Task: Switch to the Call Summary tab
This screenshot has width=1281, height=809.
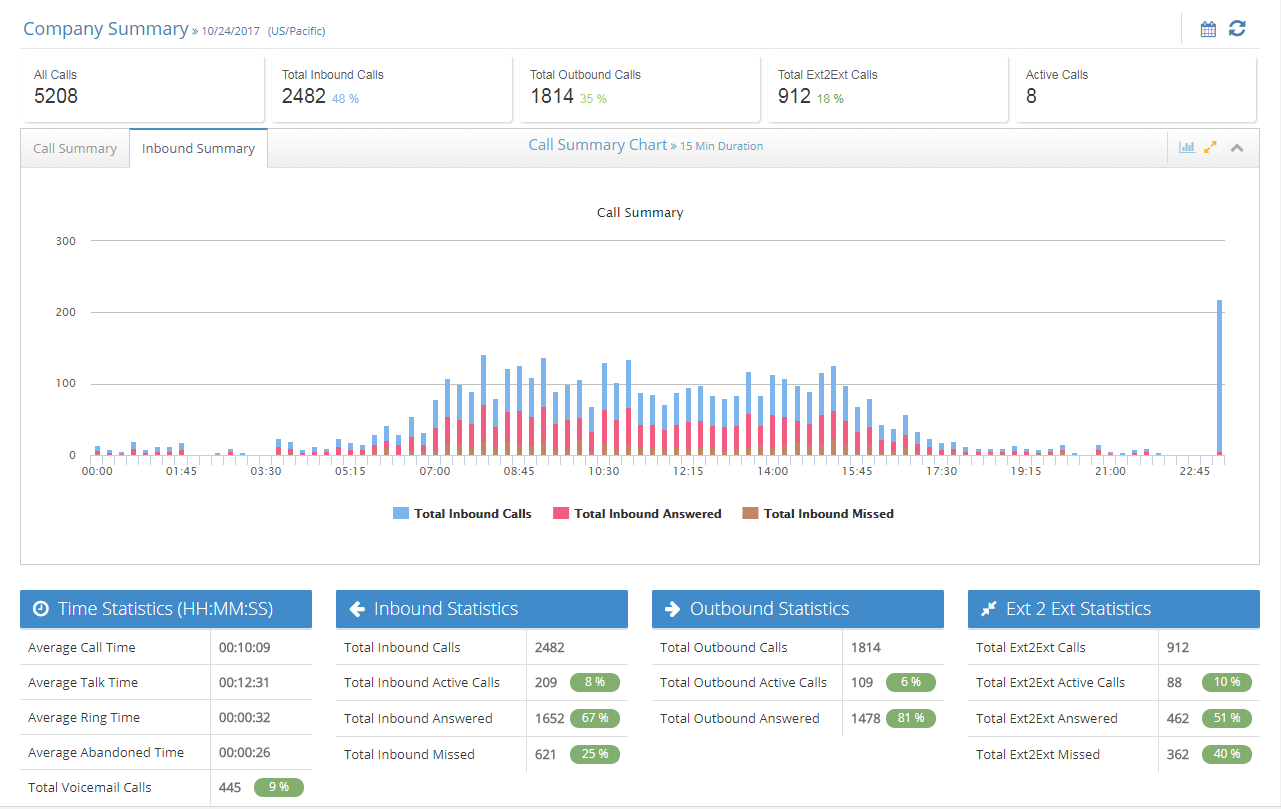Action: click(x=75, y=148)
